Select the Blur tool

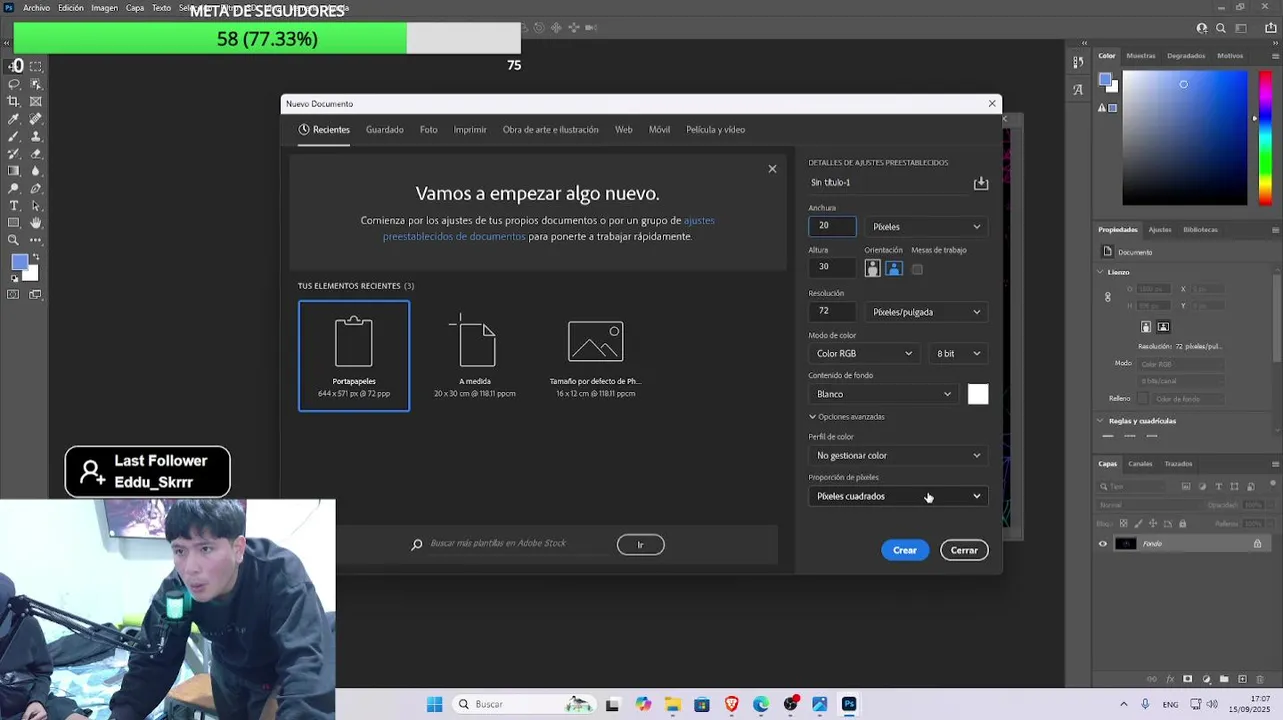click(x=36, y=171)
